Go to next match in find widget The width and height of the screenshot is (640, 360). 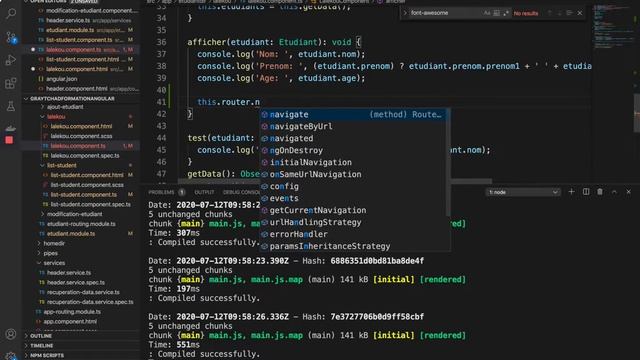(560, 13)
